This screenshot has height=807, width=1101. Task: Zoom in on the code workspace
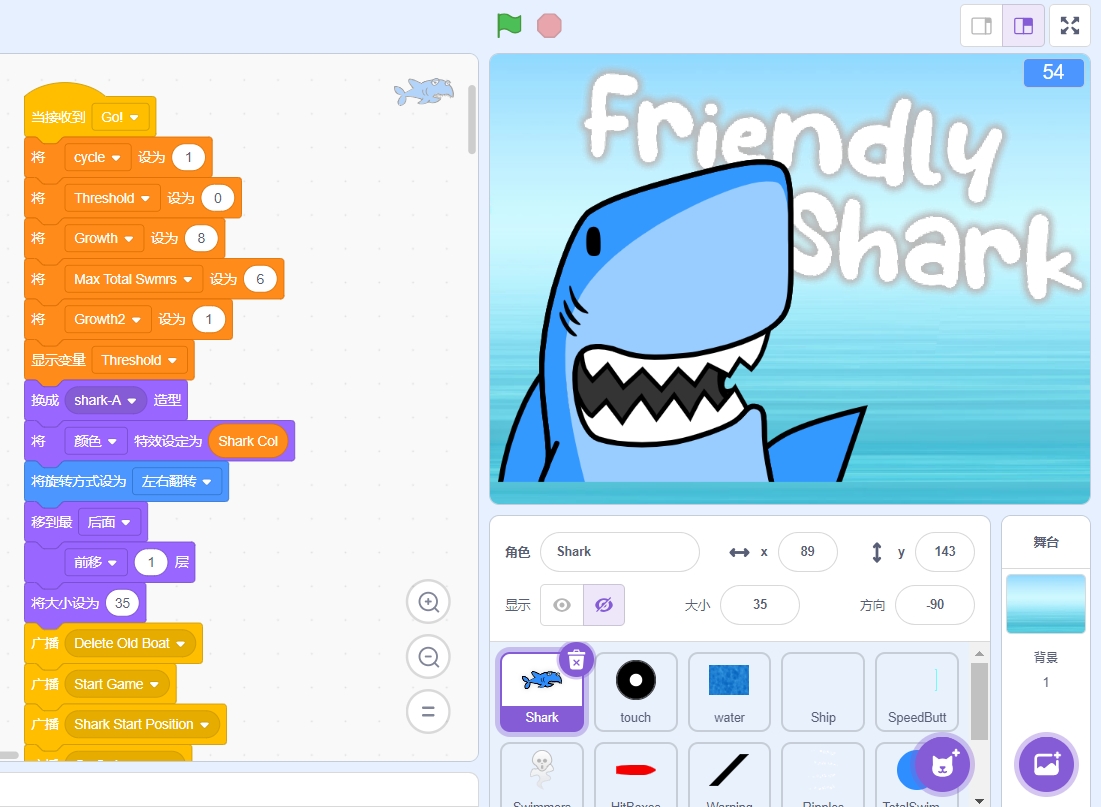pos(428,602)
